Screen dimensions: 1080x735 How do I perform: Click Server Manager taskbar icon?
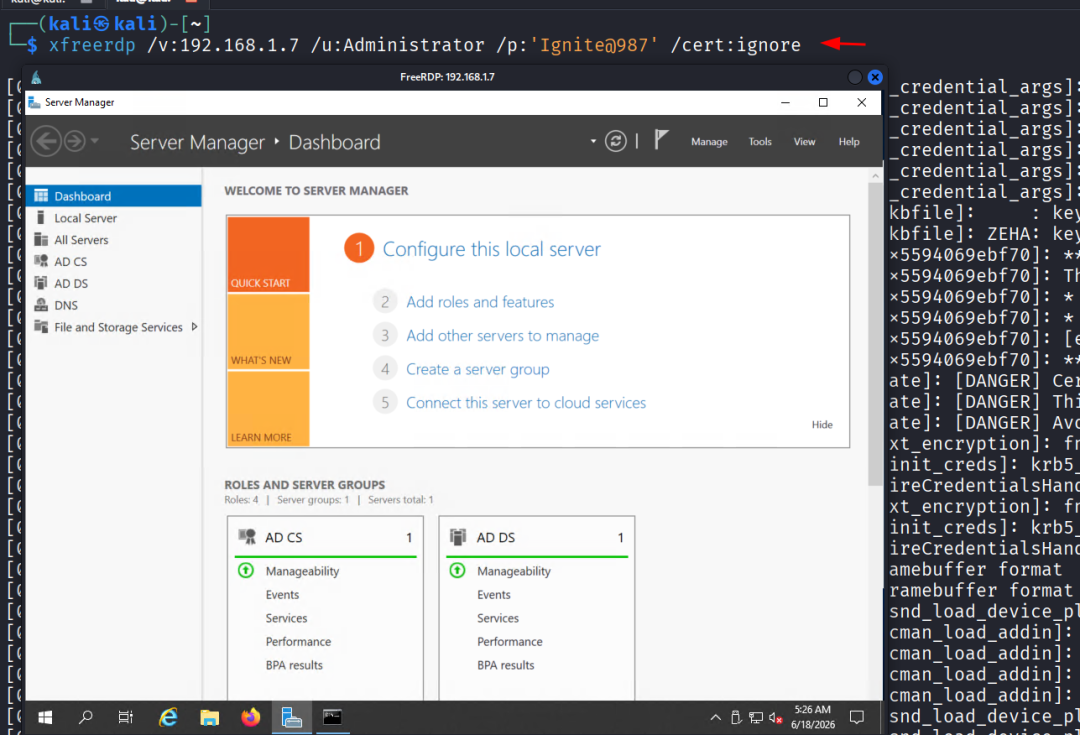pos(292,717)
